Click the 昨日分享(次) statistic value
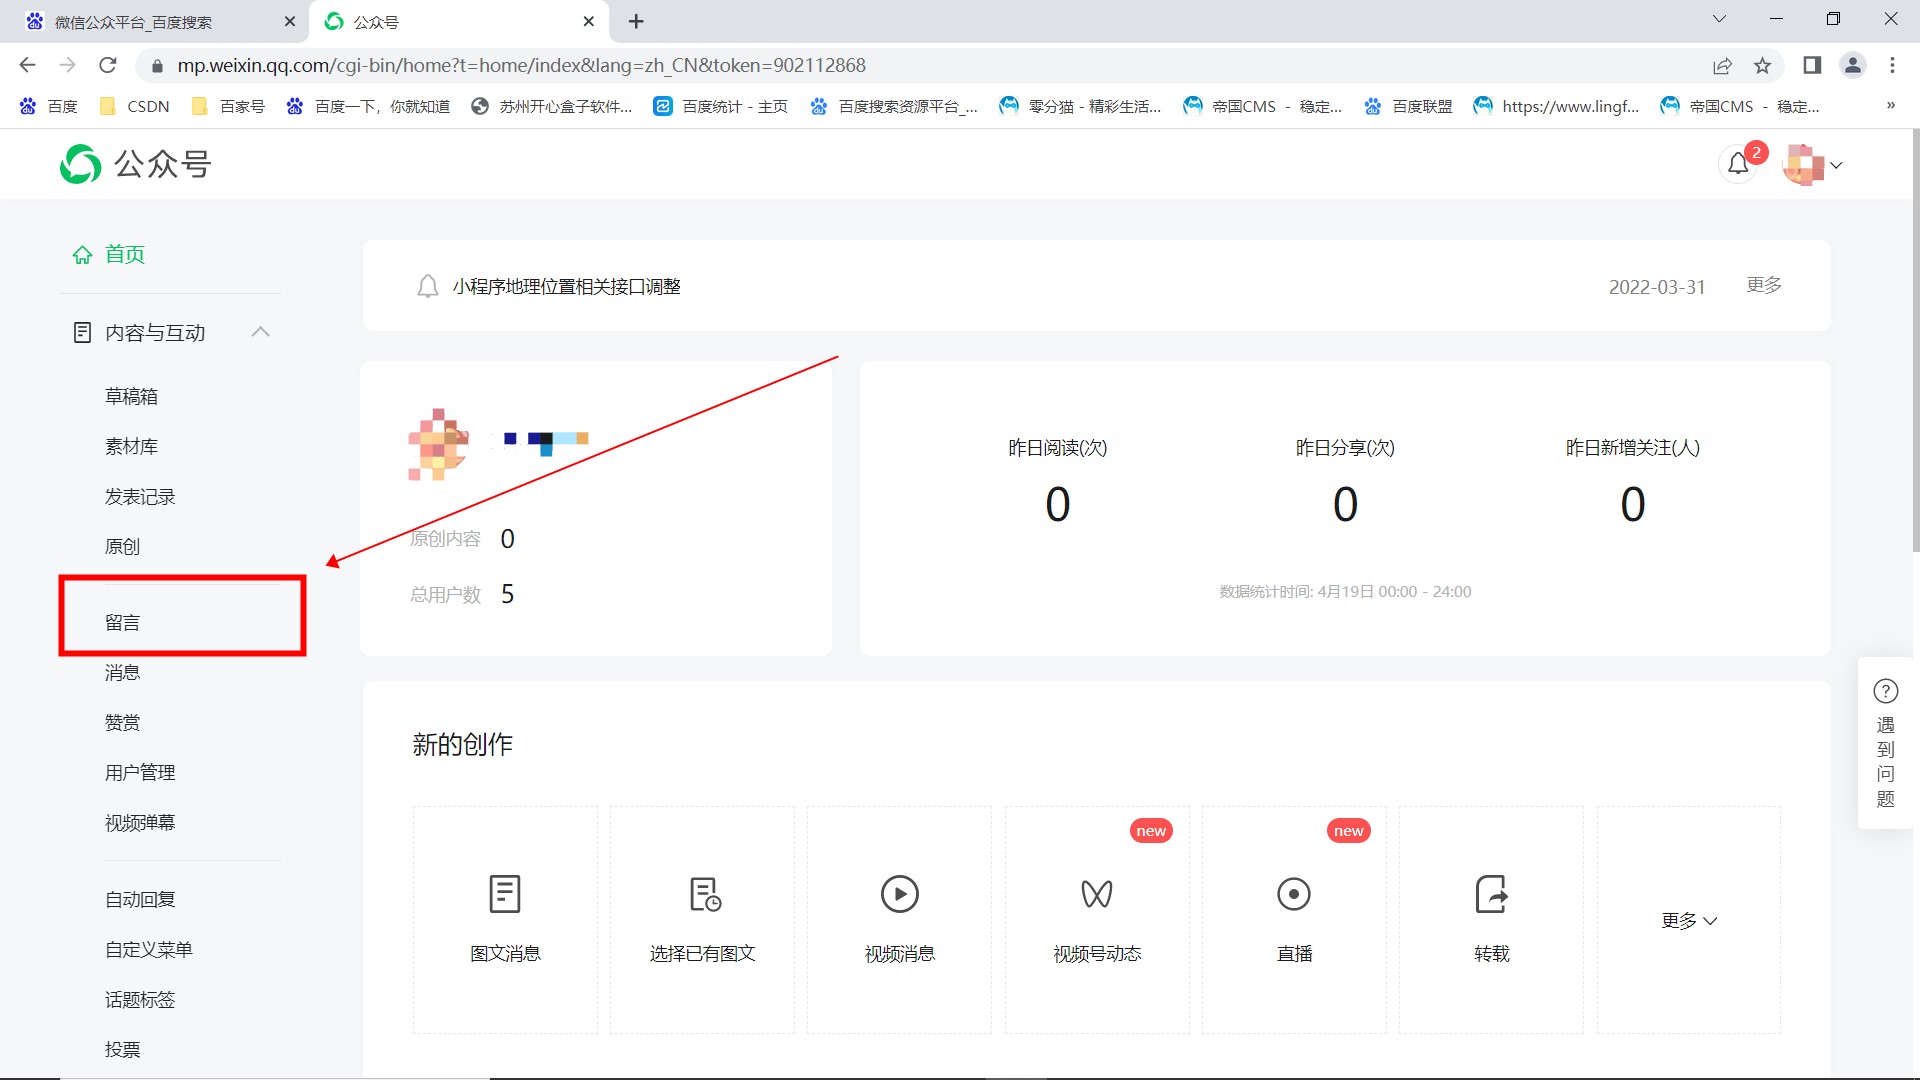Viewport: 1920px width, 1080px height. 1345,504
